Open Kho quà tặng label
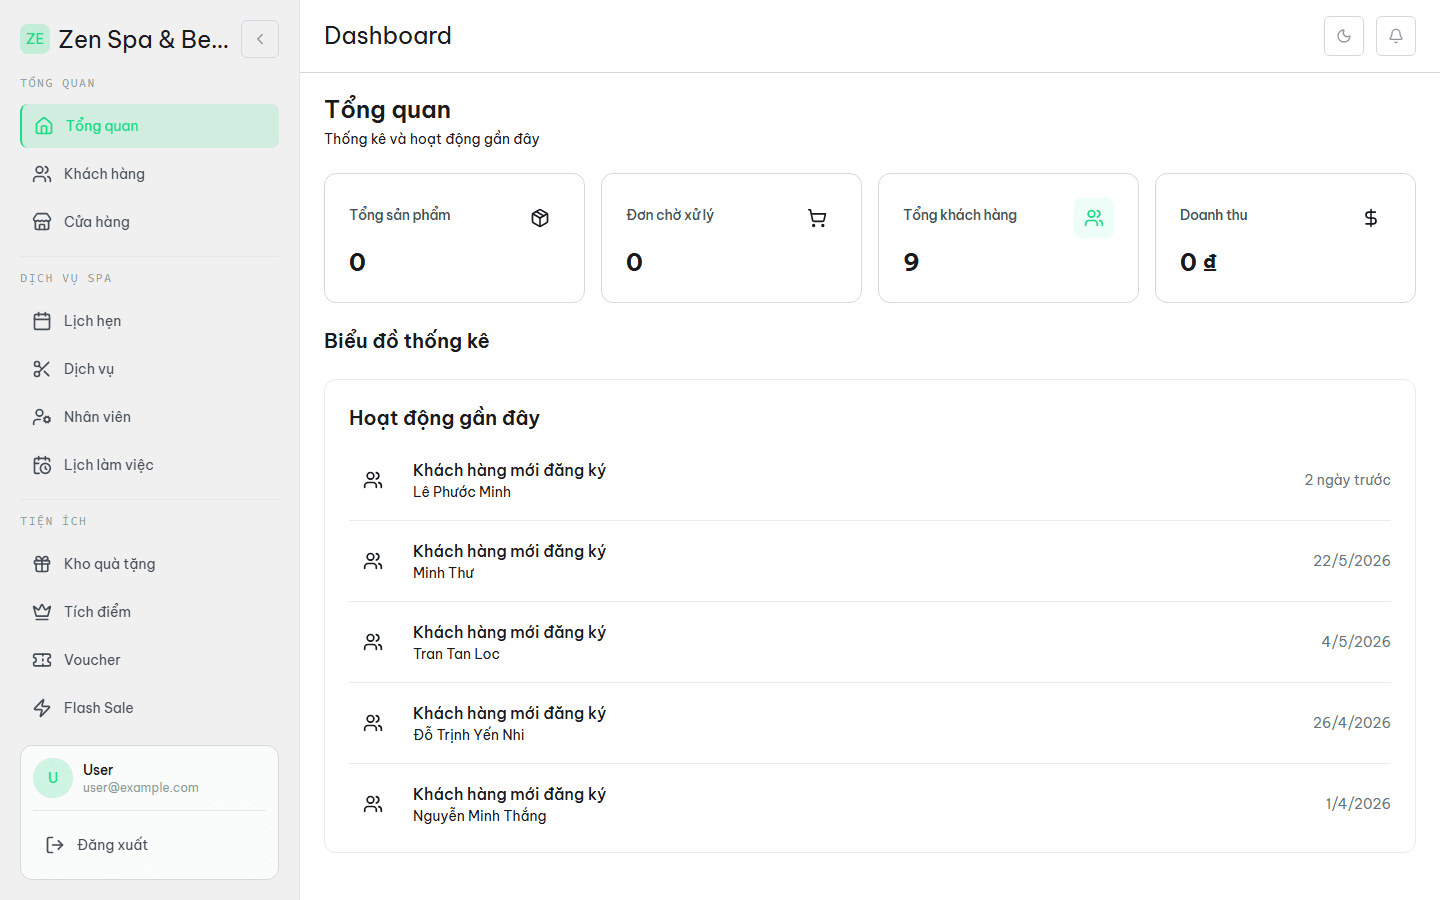 [x=110, y=564]
